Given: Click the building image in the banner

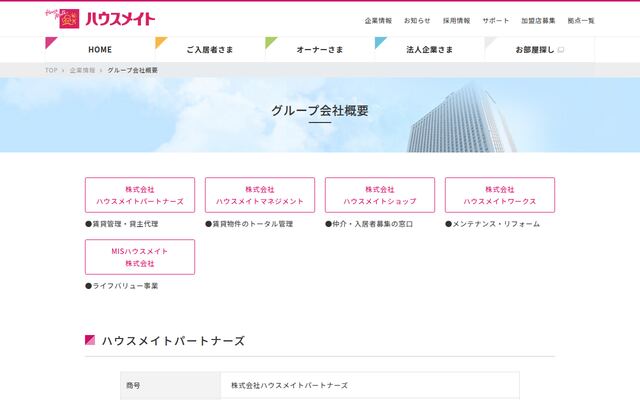Looking at the screenshot, I should tap(461, 118).
